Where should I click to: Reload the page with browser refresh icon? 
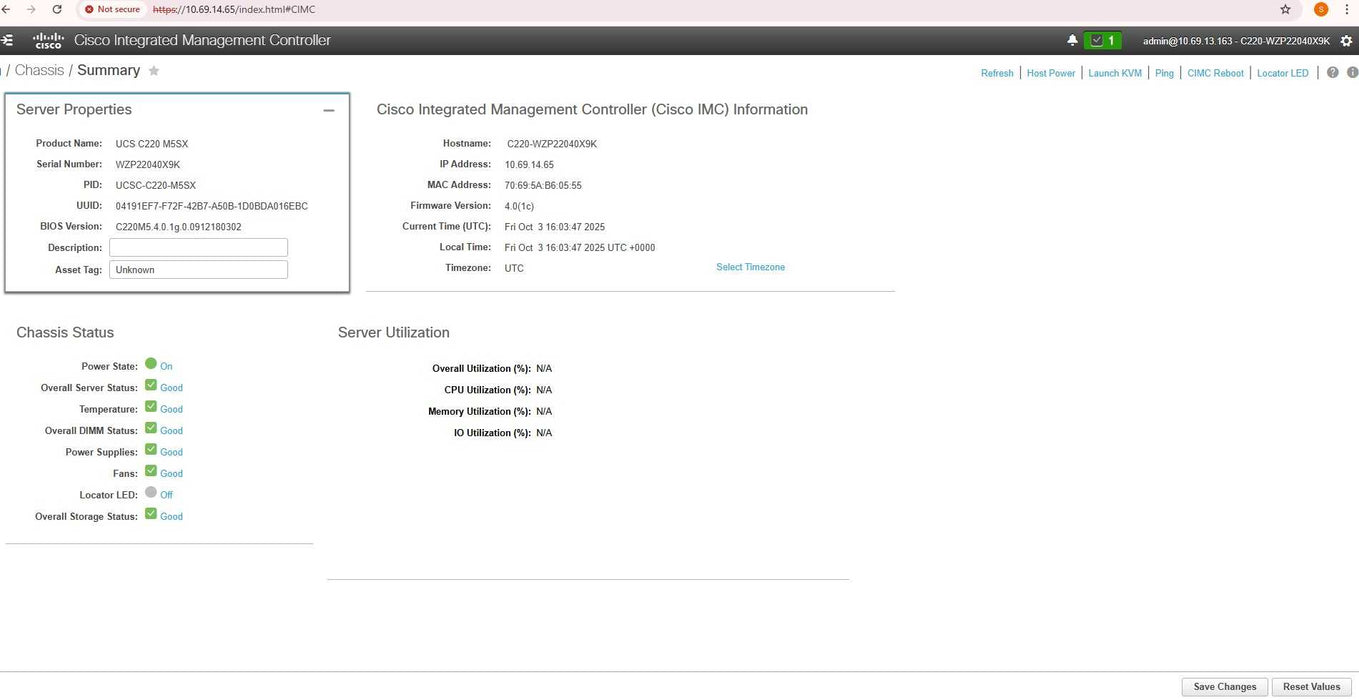click(57, 9)
